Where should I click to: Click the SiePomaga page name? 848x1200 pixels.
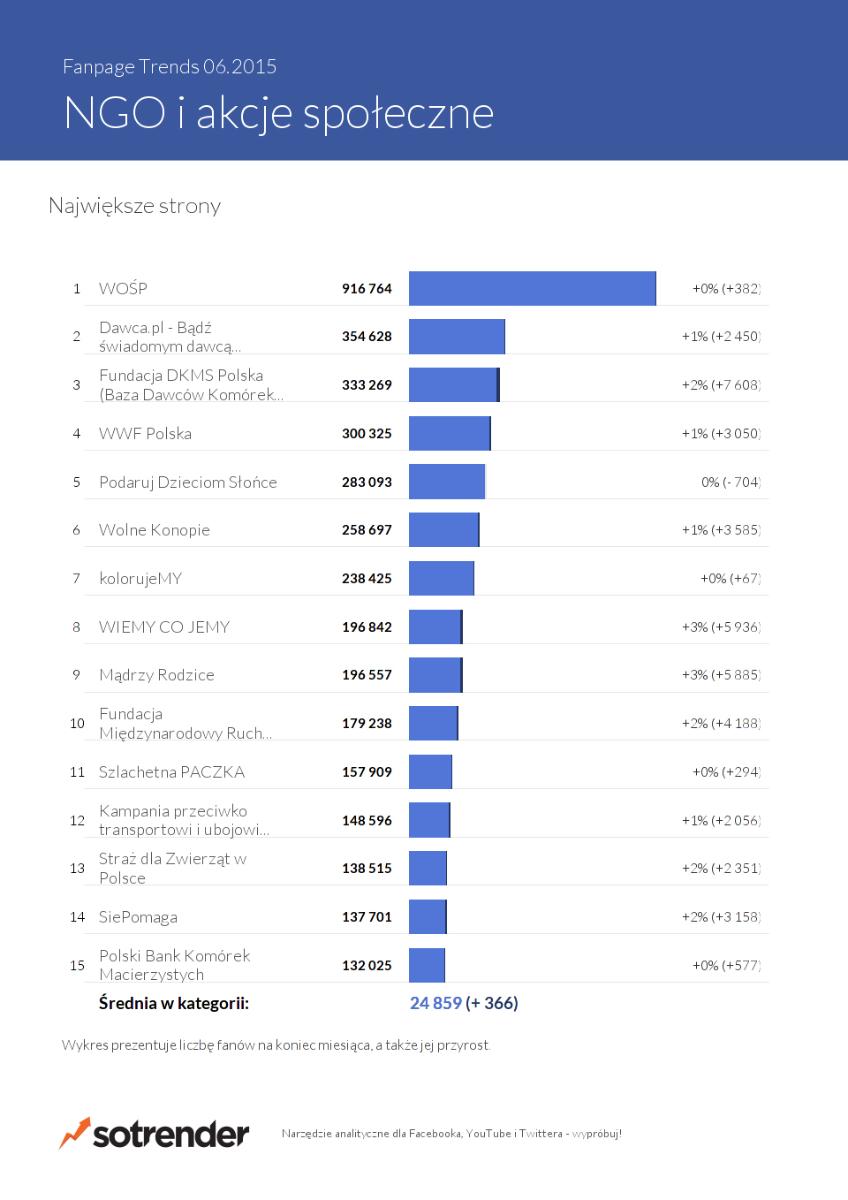[138, 917]
